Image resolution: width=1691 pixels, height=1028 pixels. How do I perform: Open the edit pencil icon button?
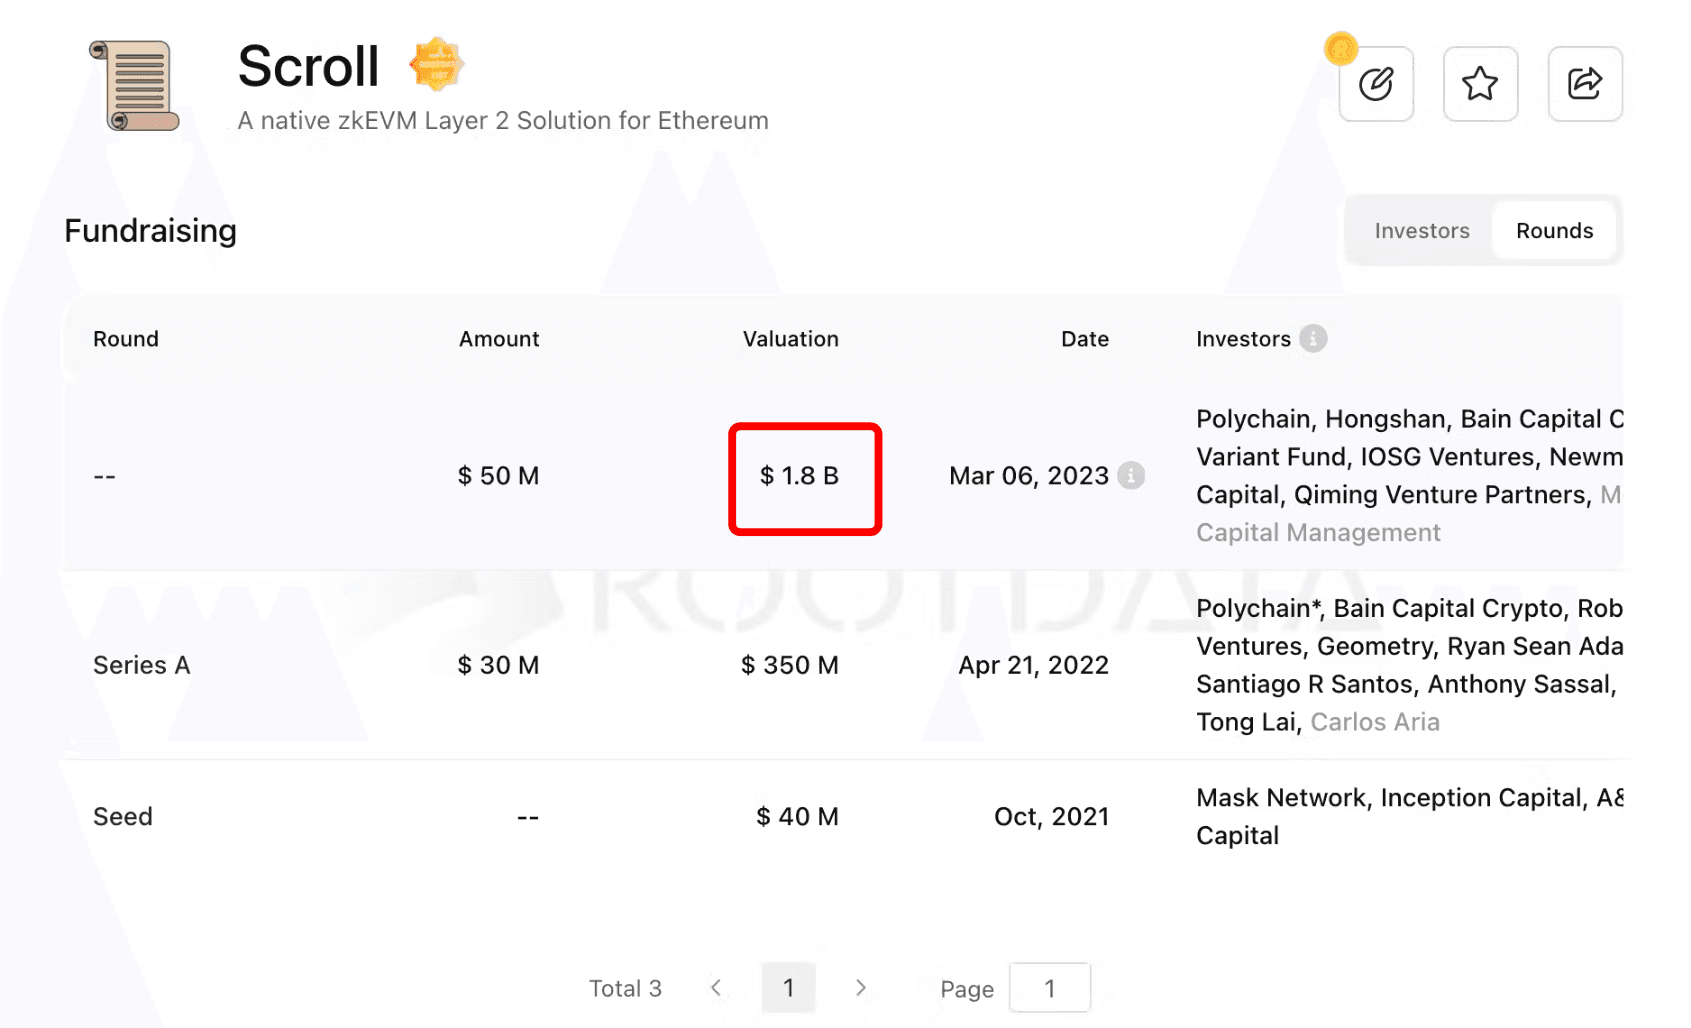pyautogui.click(x=1376, y=84)
